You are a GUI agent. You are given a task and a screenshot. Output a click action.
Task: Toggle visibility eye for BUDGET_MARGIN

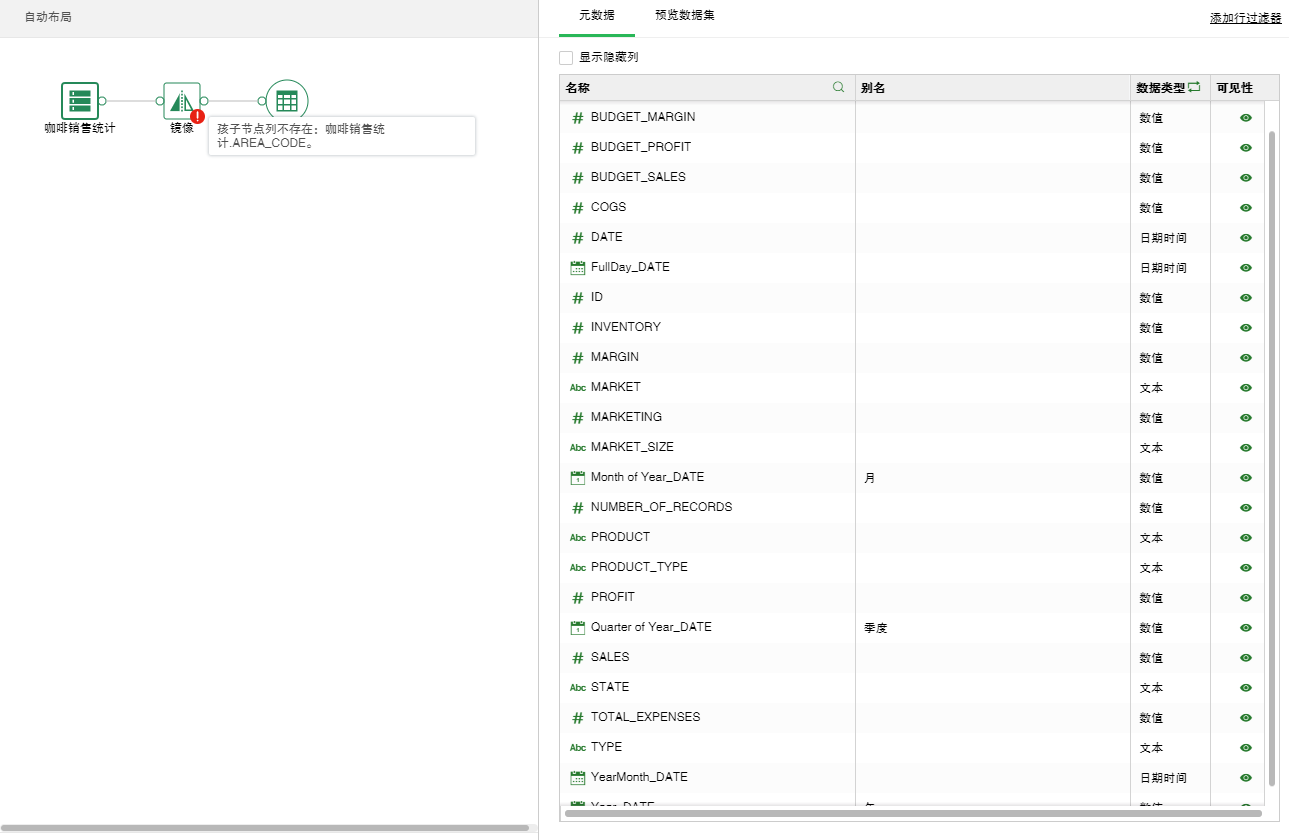(x=1245, y=118)
